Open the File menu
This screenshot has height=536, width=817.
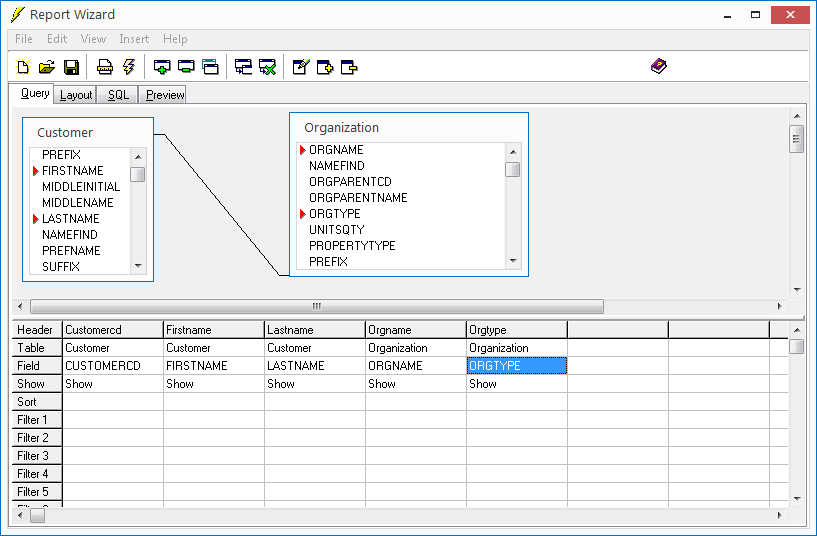[x=24, y=39]
